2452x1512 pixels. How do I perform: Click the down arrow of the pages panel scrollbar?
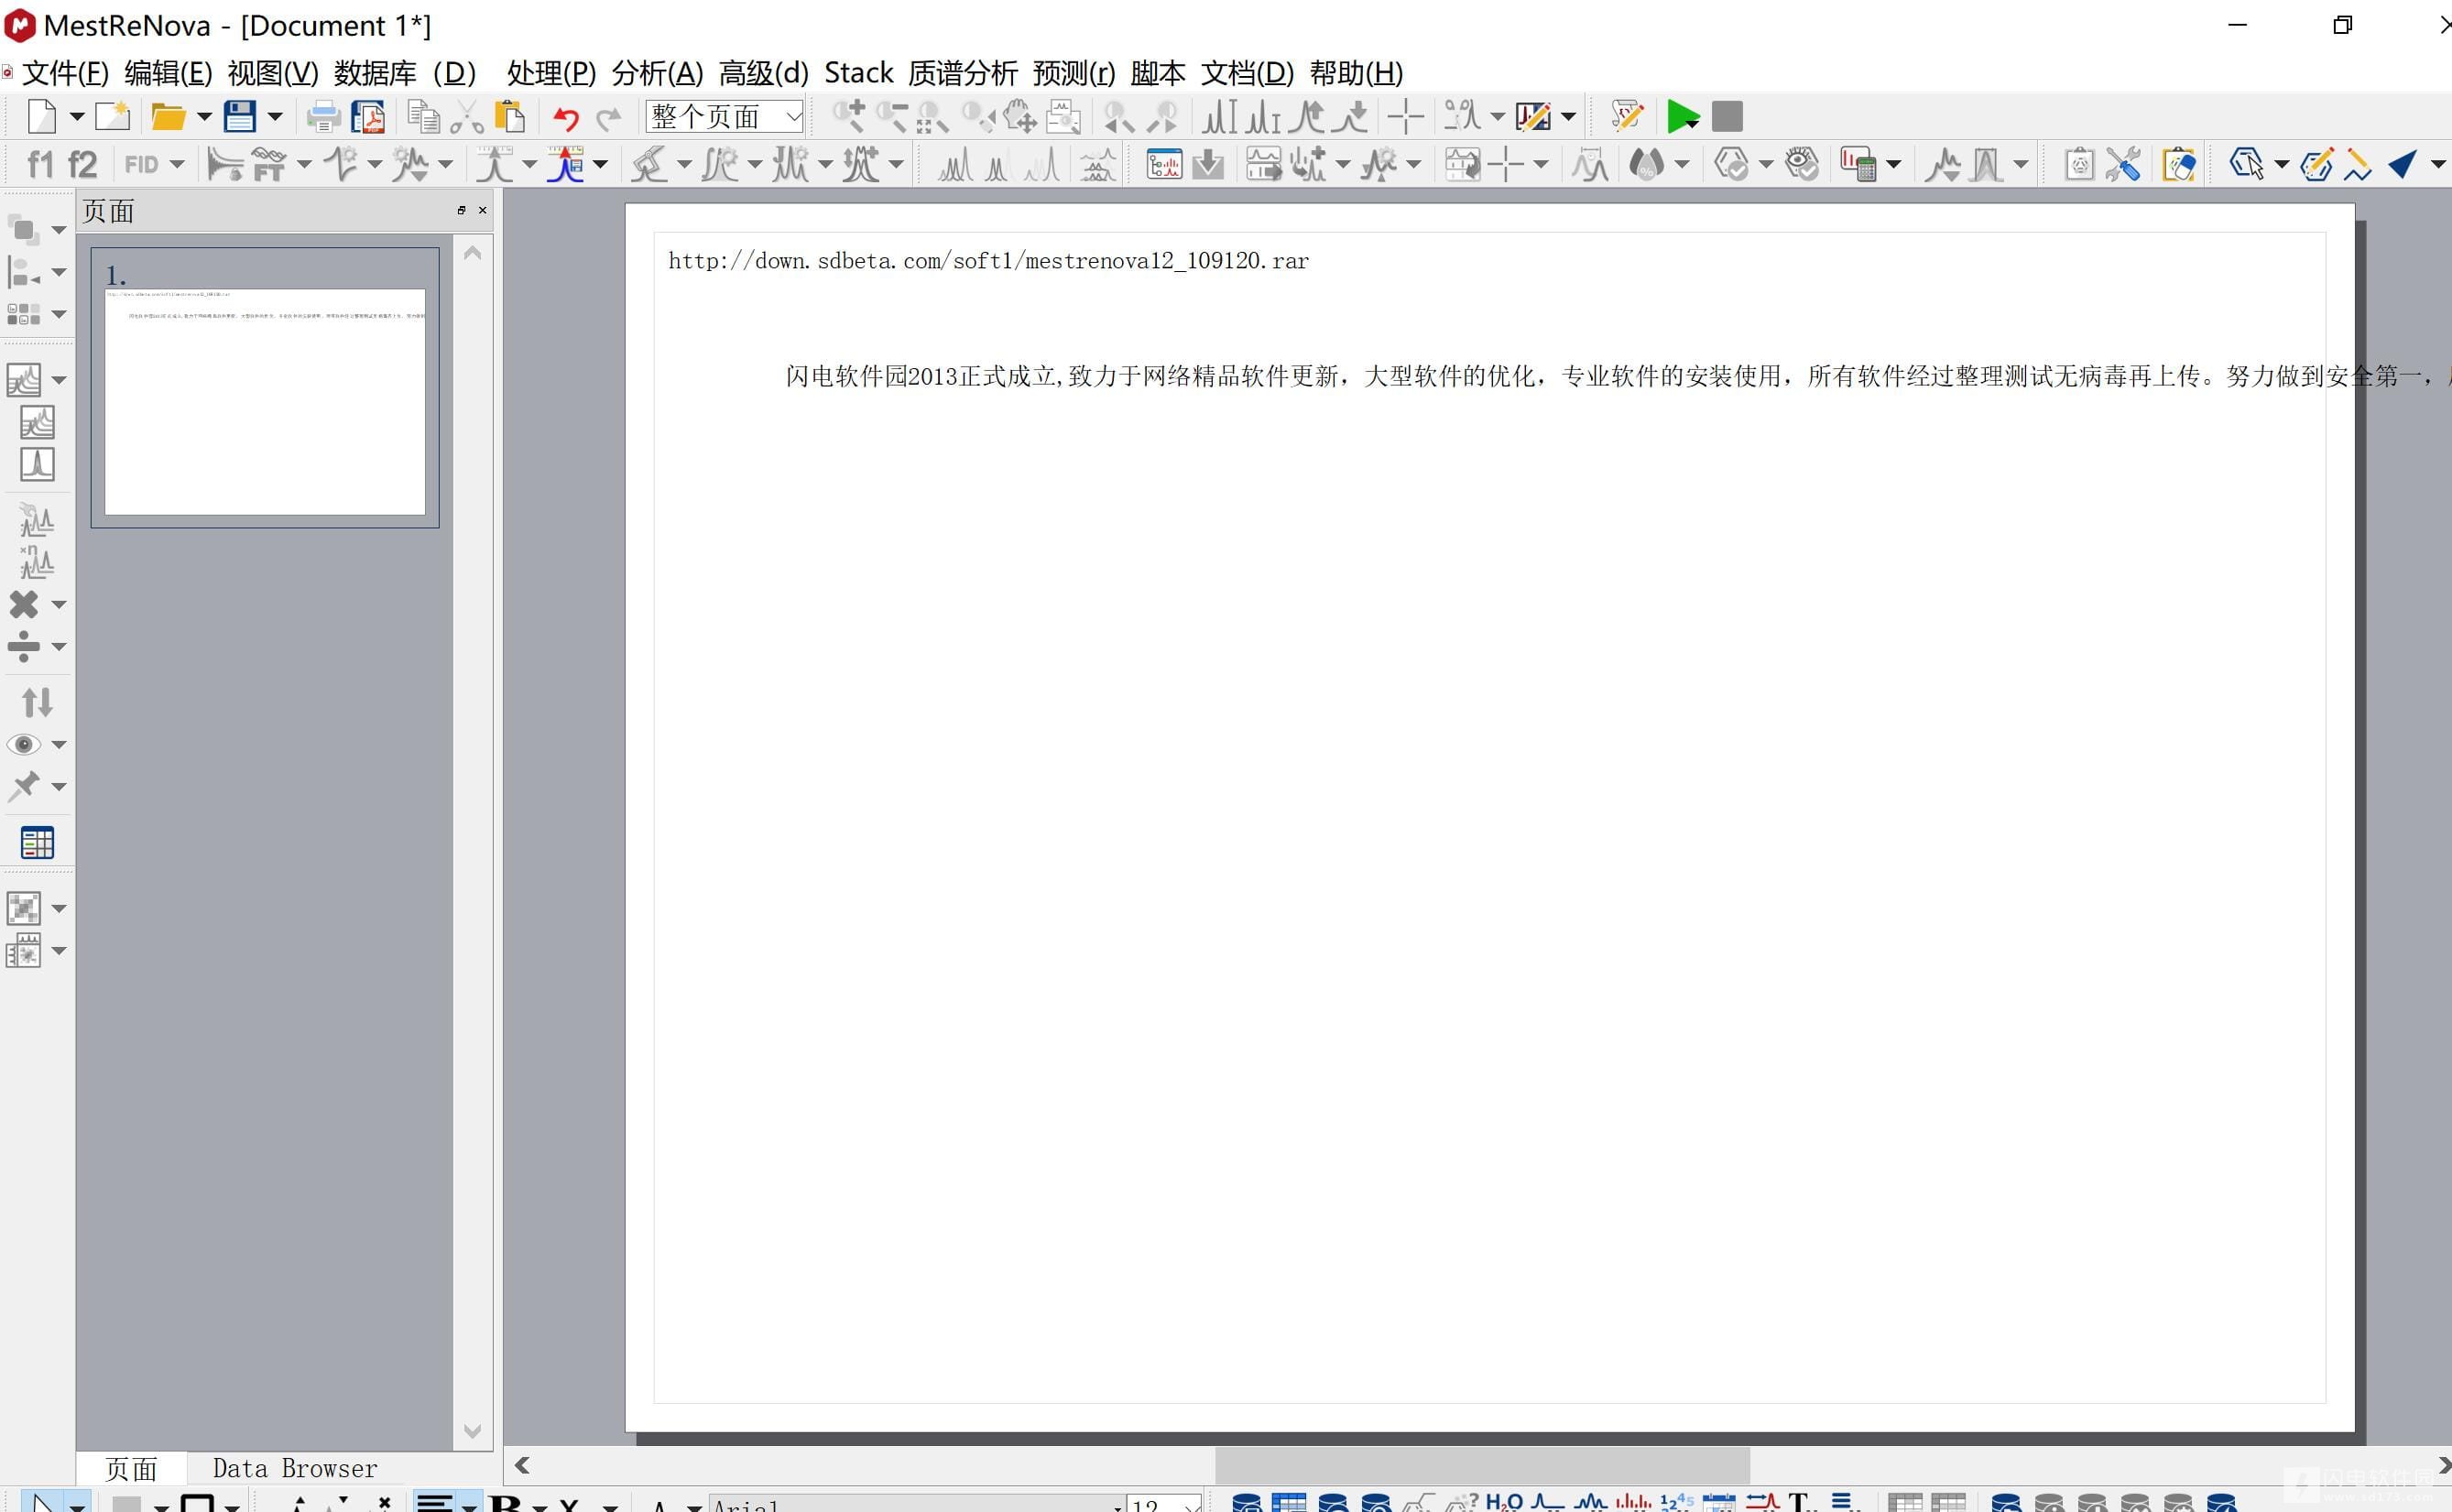(x=473, y=1431)
